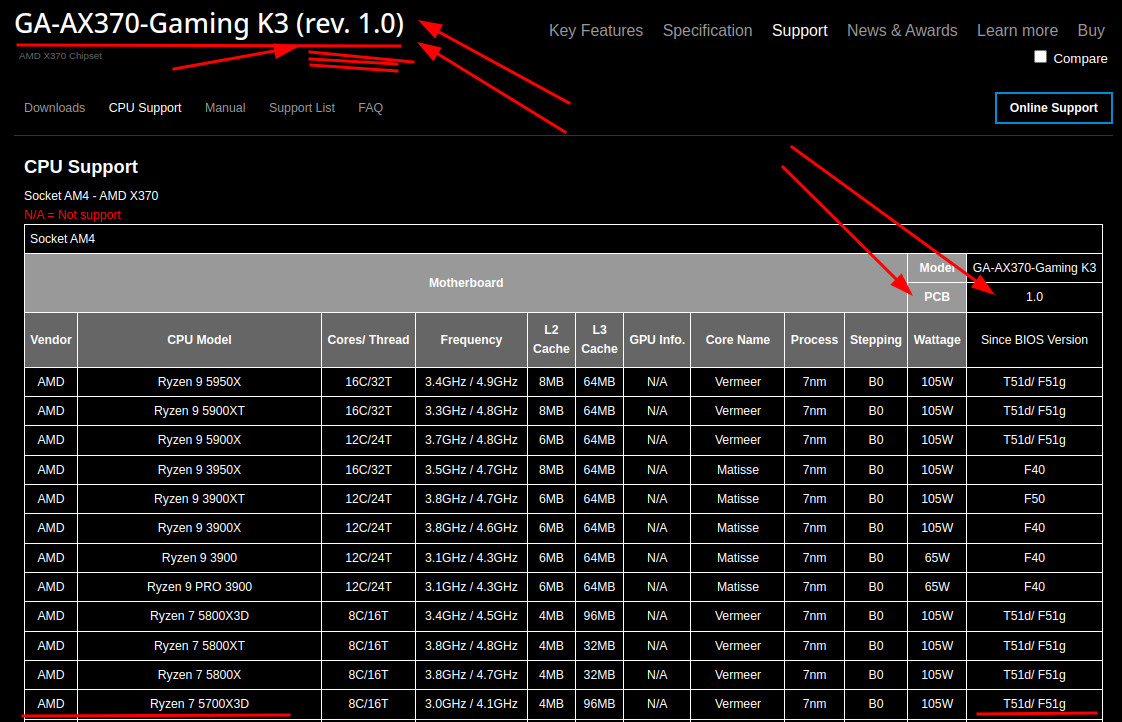Click the Motherboard header cell
The height and width of the screenshot is (722, 1122).
click(466, 283)
